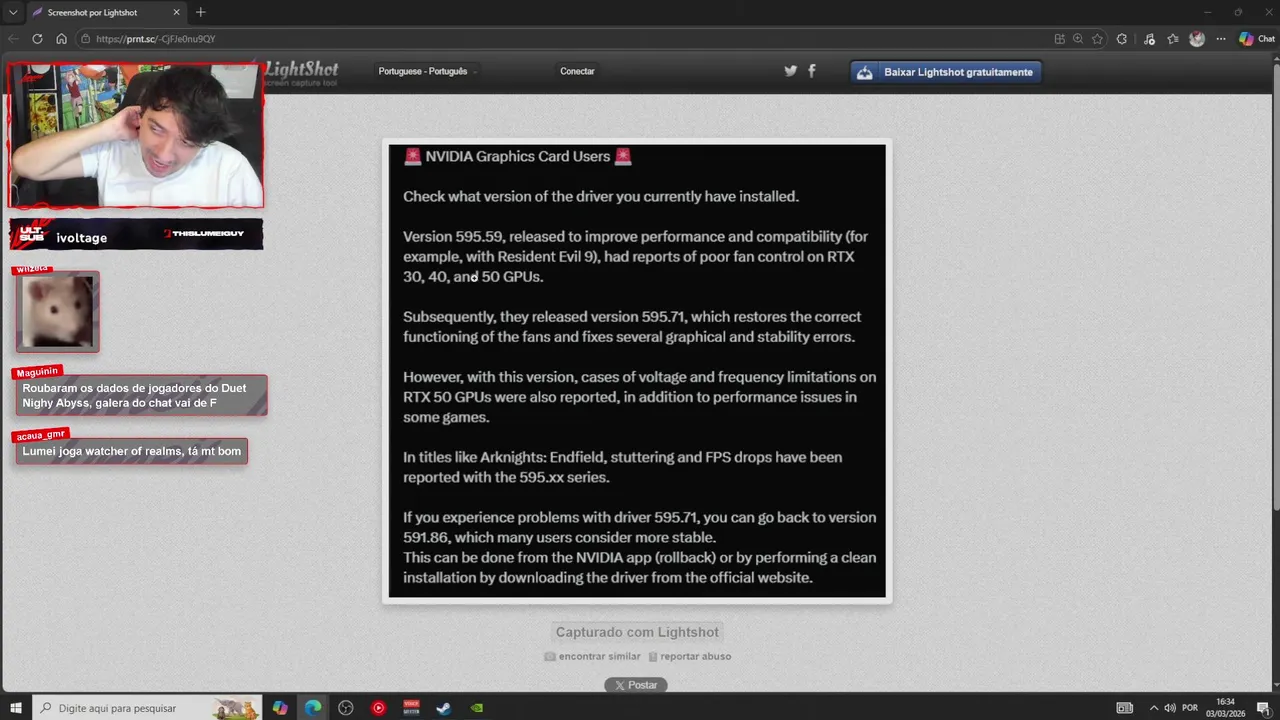Image resolution: width=1280 pixels, height=720 pixels.
Task: Reload the page with refresh icon
Action: point(37,39)
